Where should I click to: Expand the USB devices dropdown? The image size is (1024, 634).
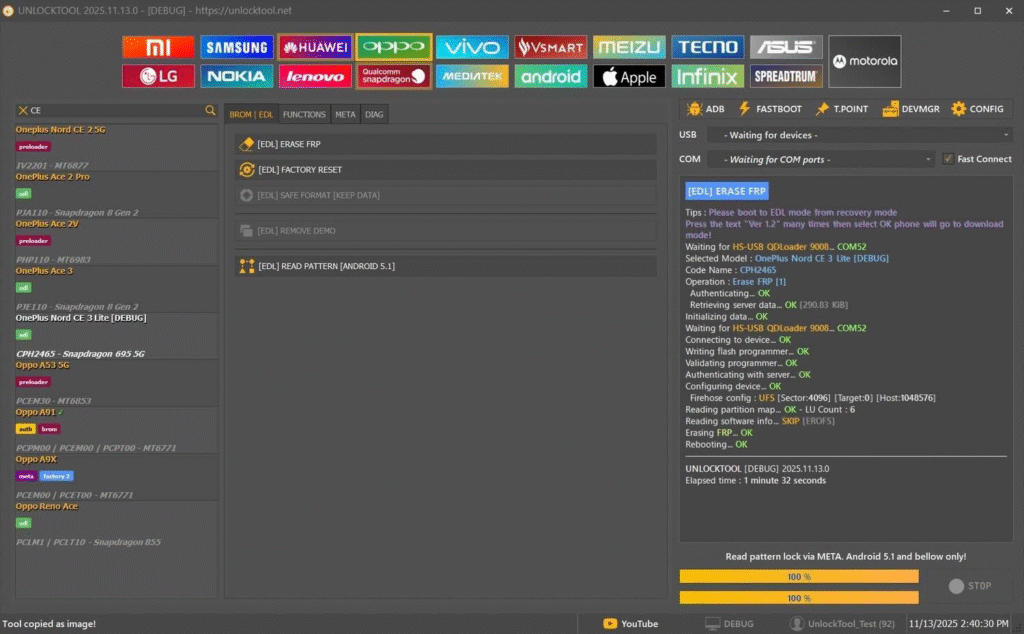[859, 135]
